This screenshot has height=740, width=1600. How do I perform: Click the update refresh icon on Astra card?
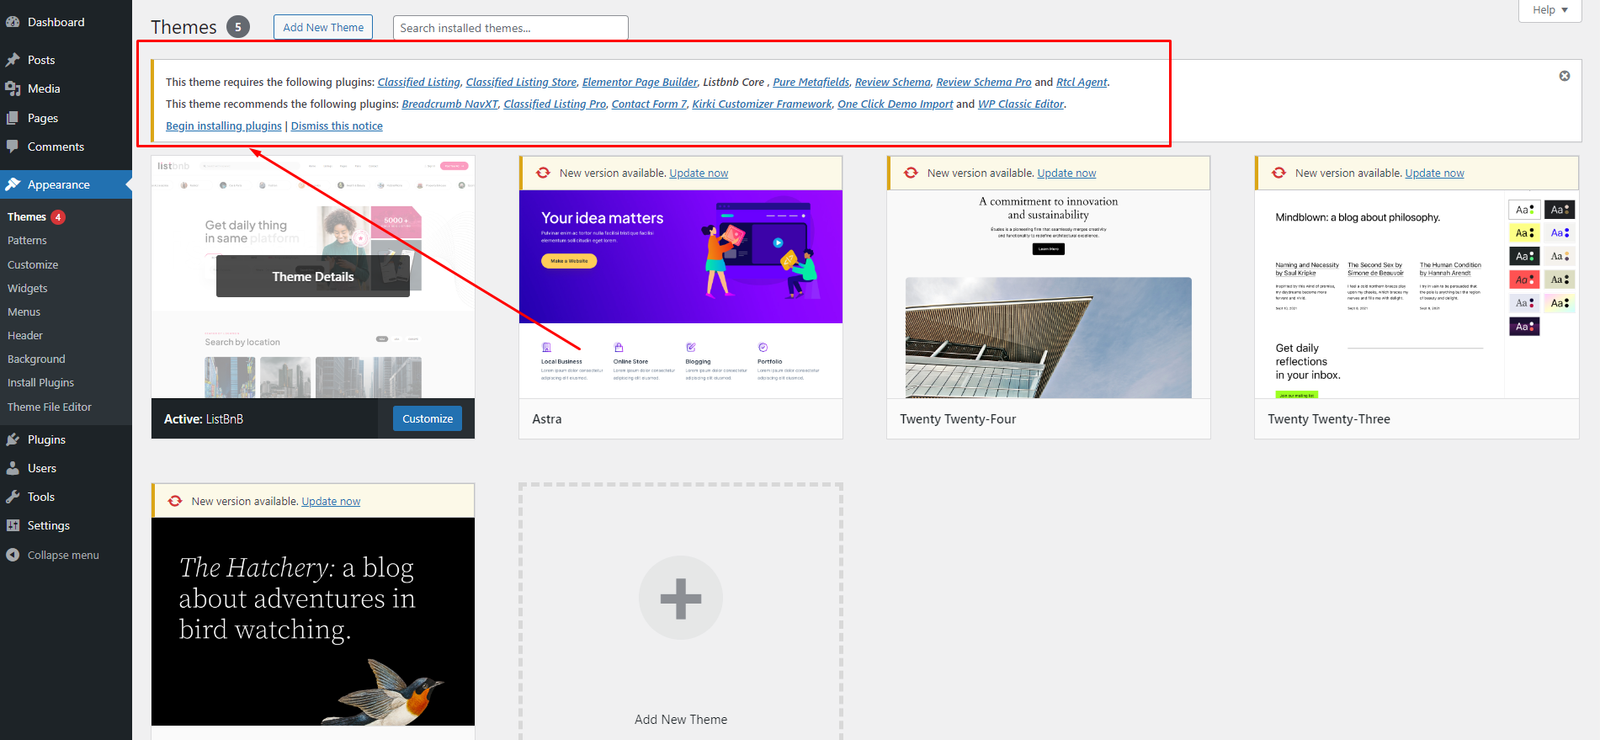(x=543, y=173)
